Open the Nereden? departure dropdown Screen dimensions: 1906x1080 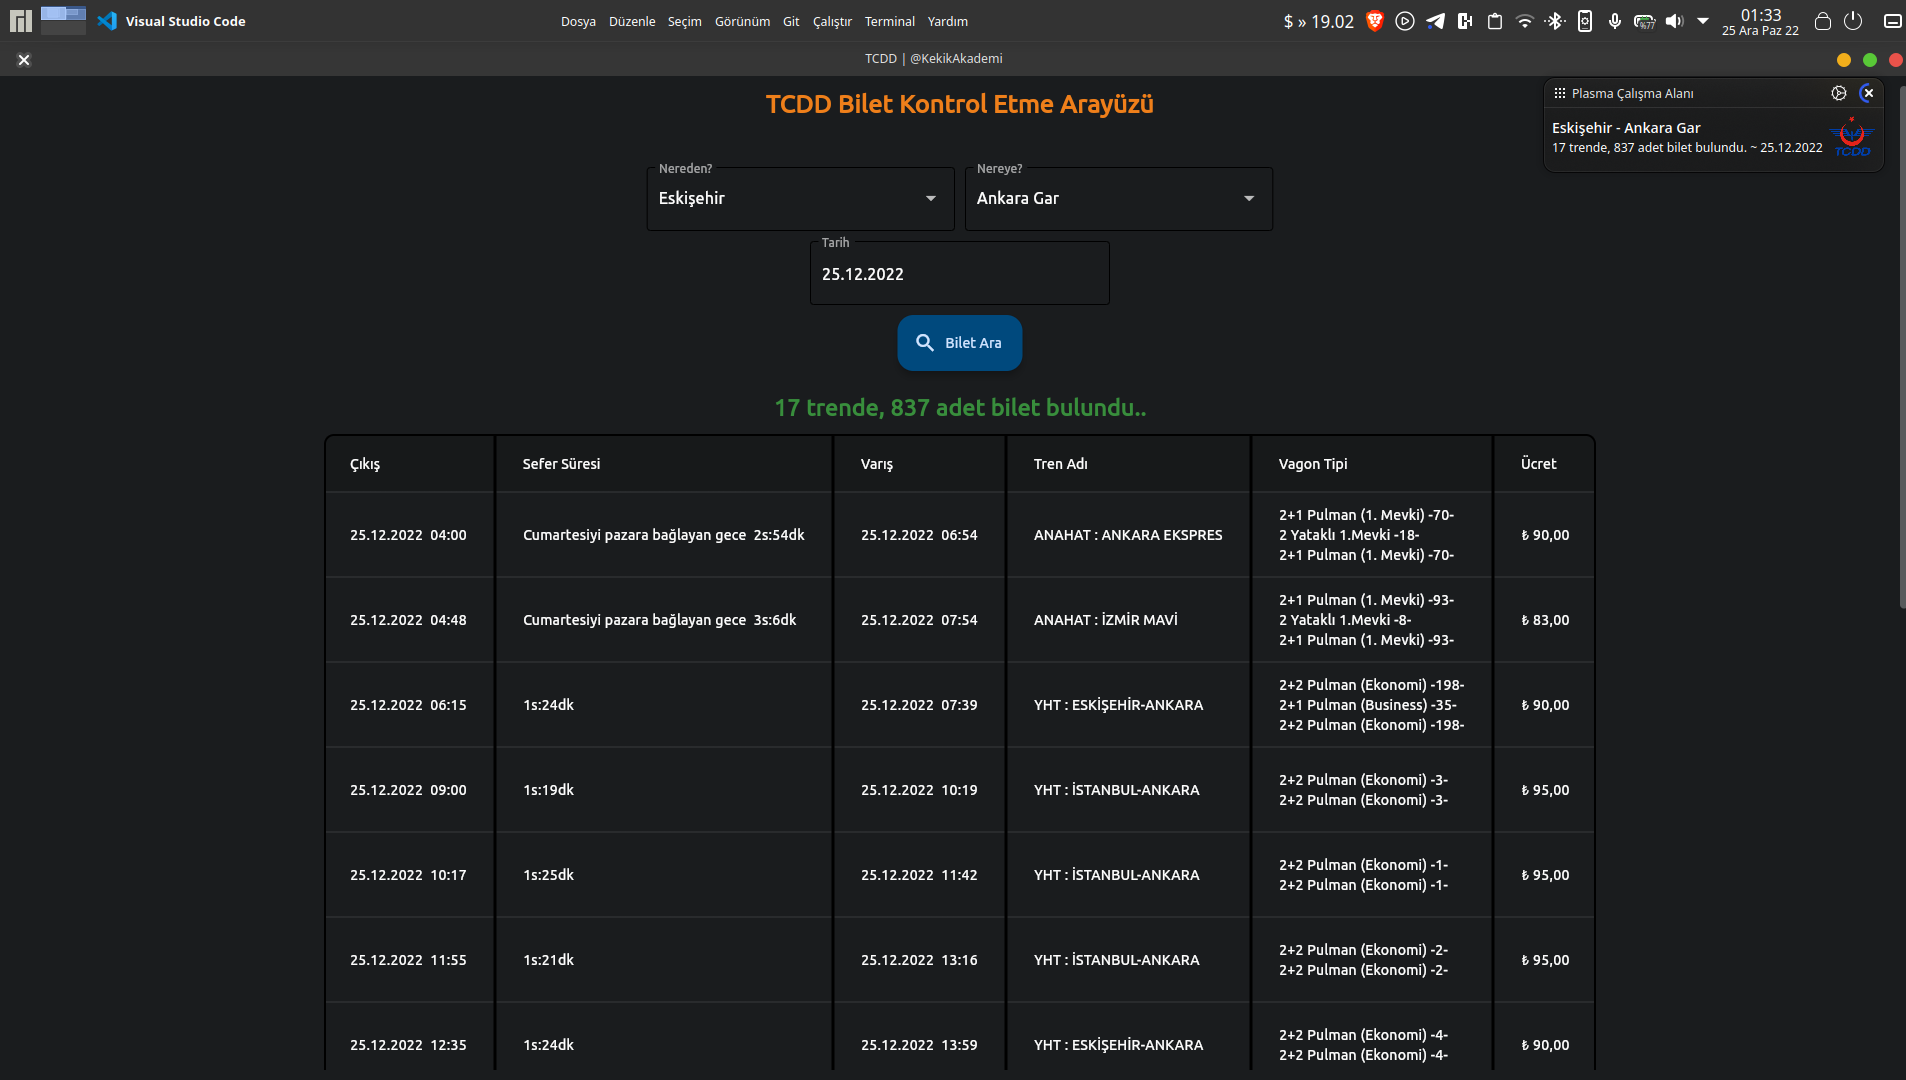[800, 198]
